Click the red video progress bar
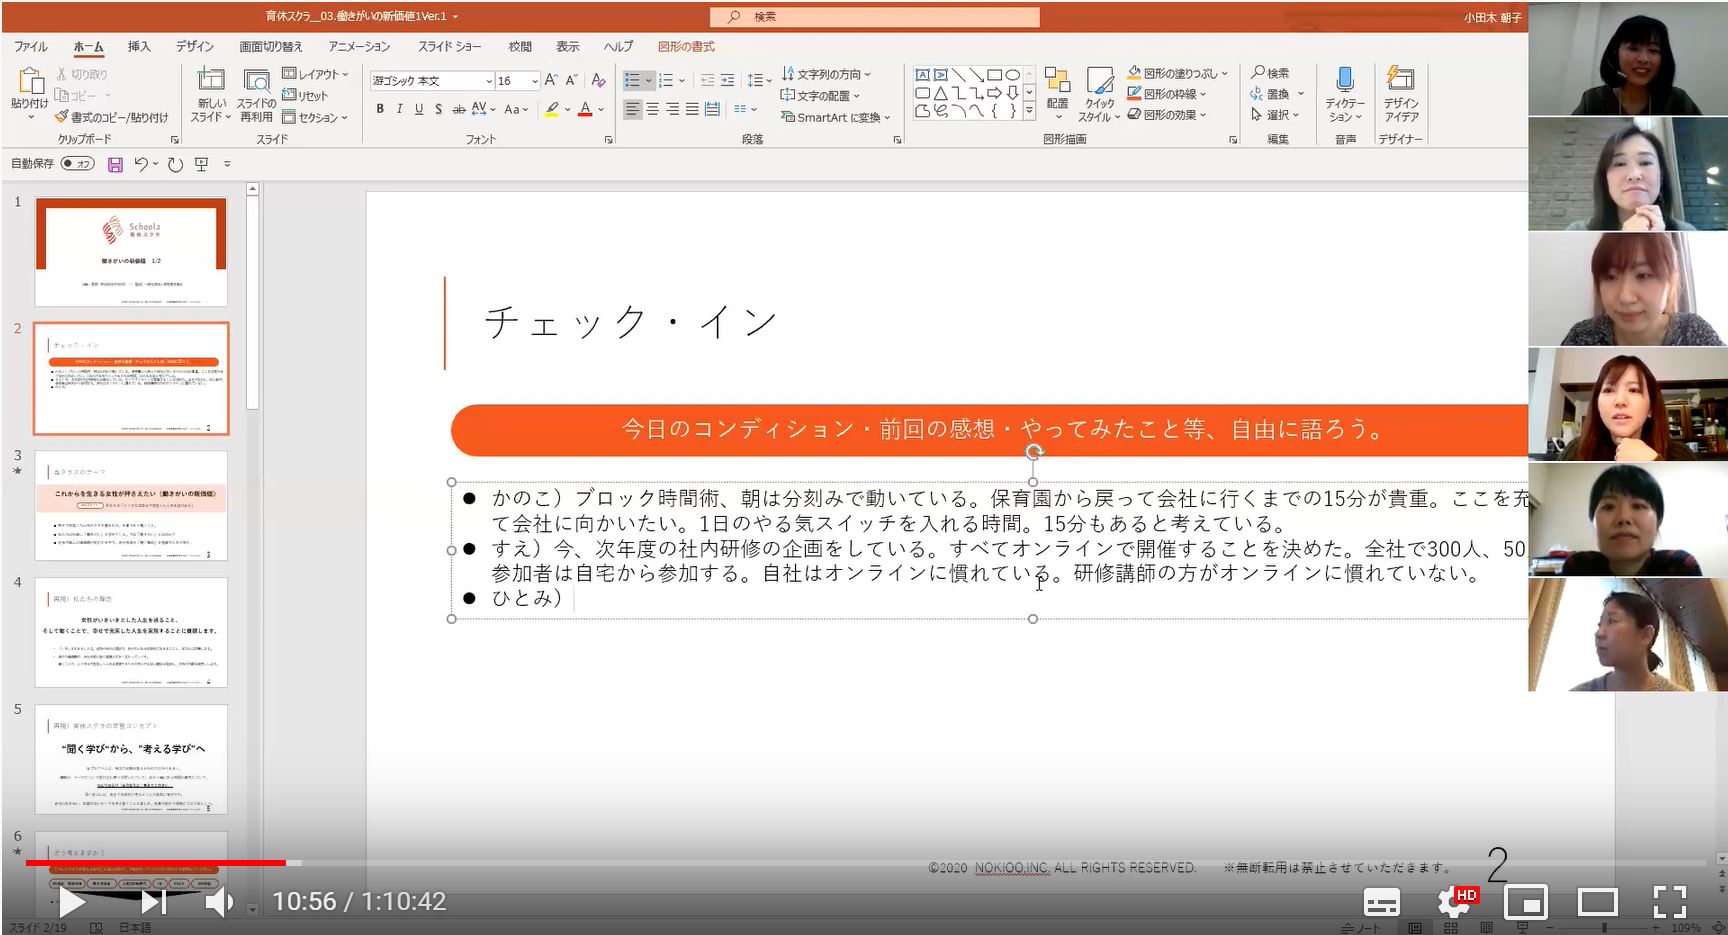The width and height of the screenshot is (1728, 935). [155, 862]
